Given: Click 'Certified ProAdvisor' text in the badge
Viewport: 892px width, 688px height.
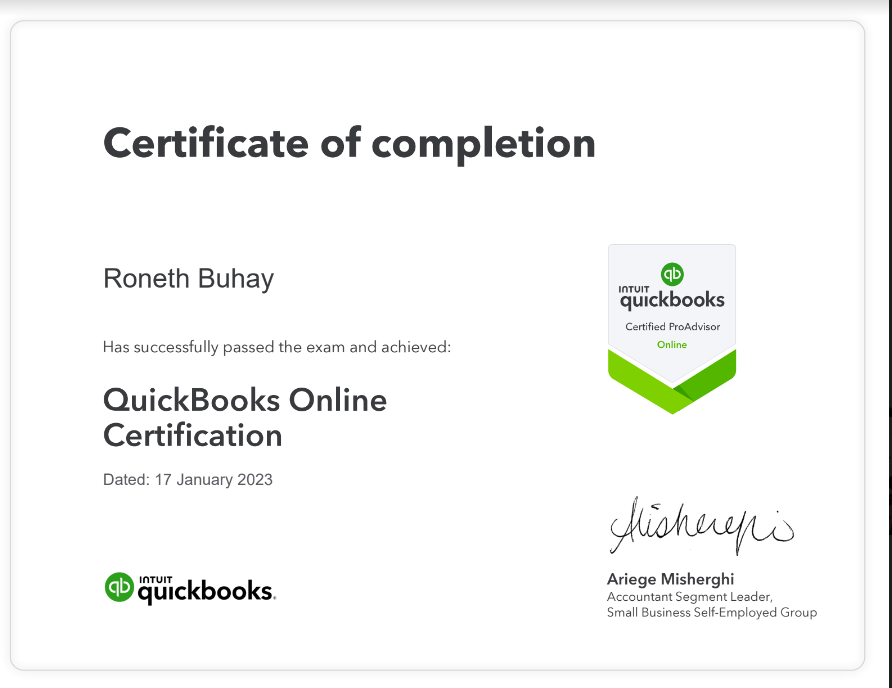Looking at the screenshot, I should point(672,327).
